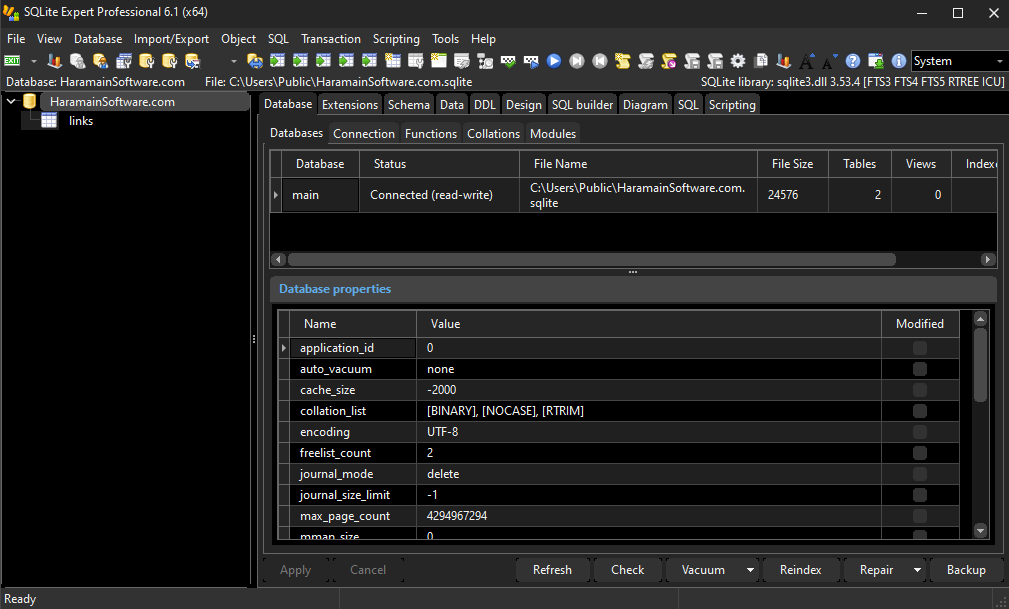Click the window with green download arrow
This screenshot has height=609, width=1009.
point(876,61)
